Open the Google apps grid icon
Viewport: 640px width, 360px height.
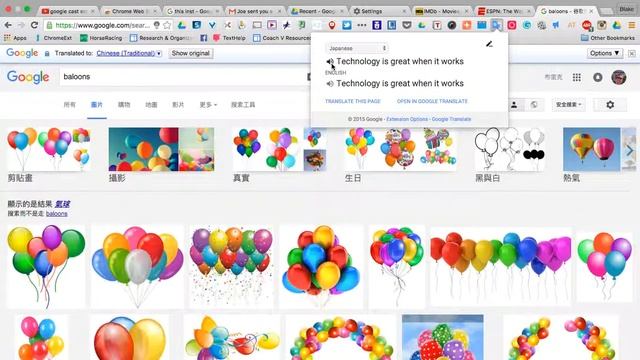click(x=577, y=77)
